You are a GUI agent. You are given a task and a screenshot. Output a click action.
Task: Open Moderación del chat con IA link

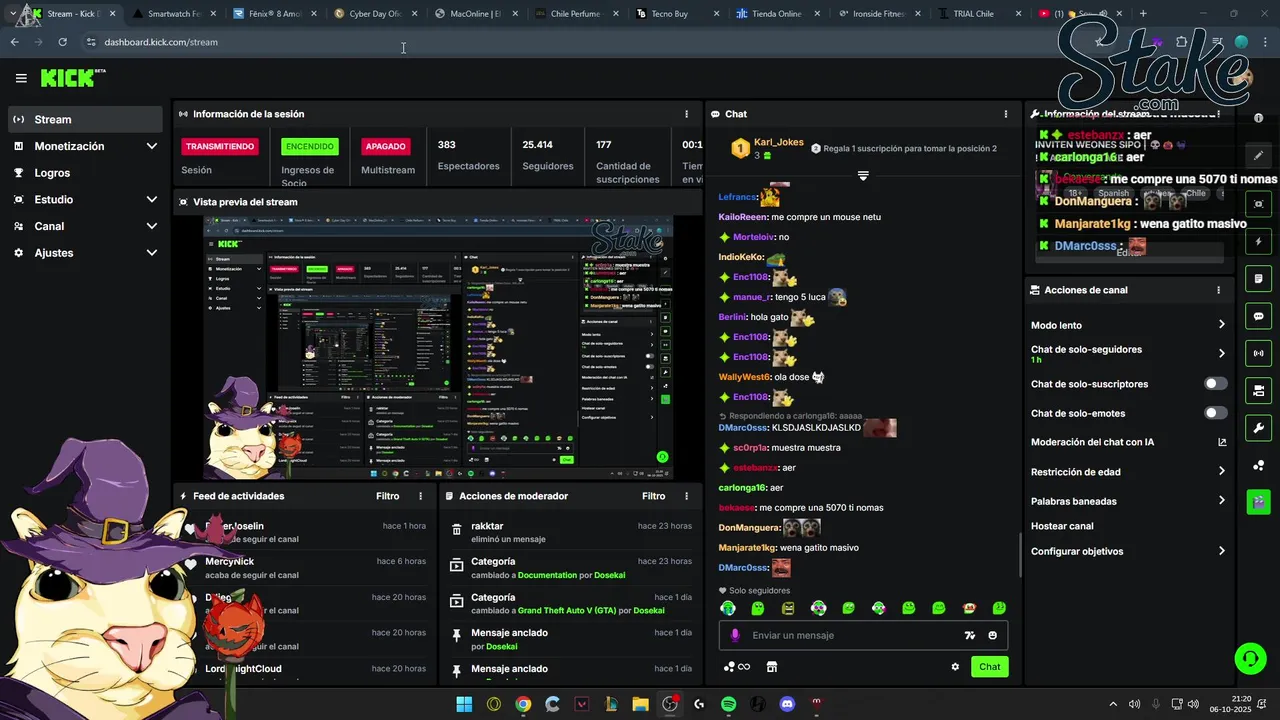click(1128, 442)
